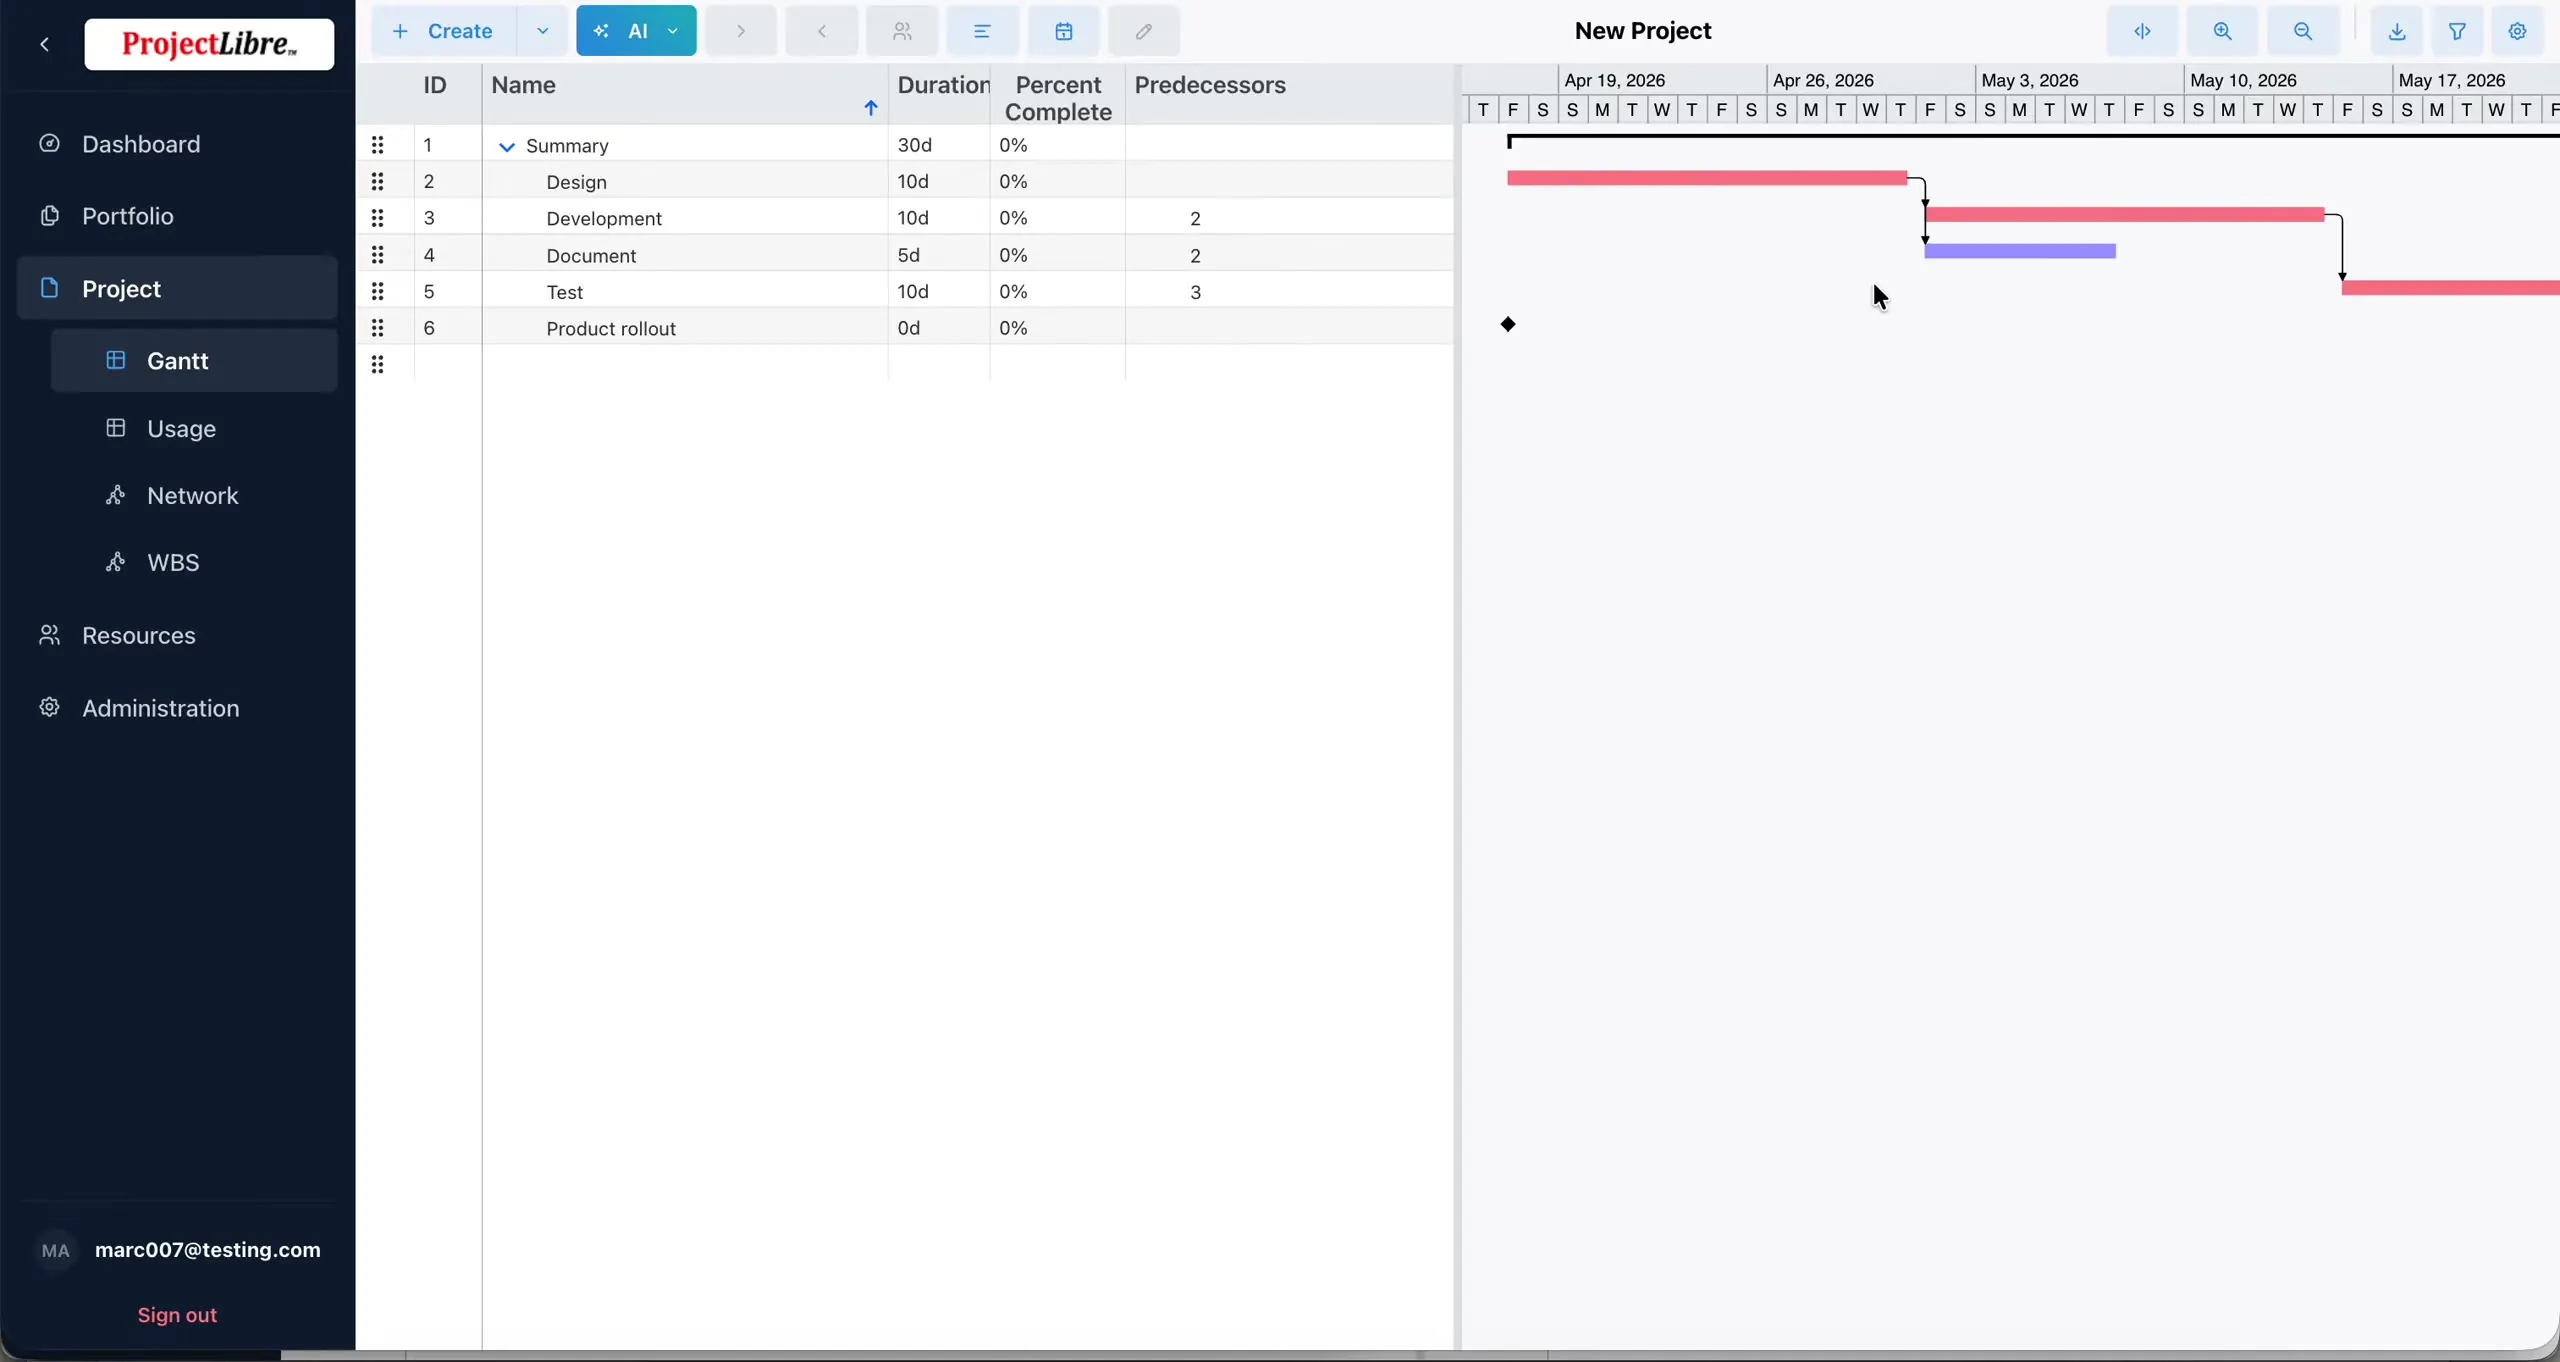Sort by the Name column arrow

870,108
